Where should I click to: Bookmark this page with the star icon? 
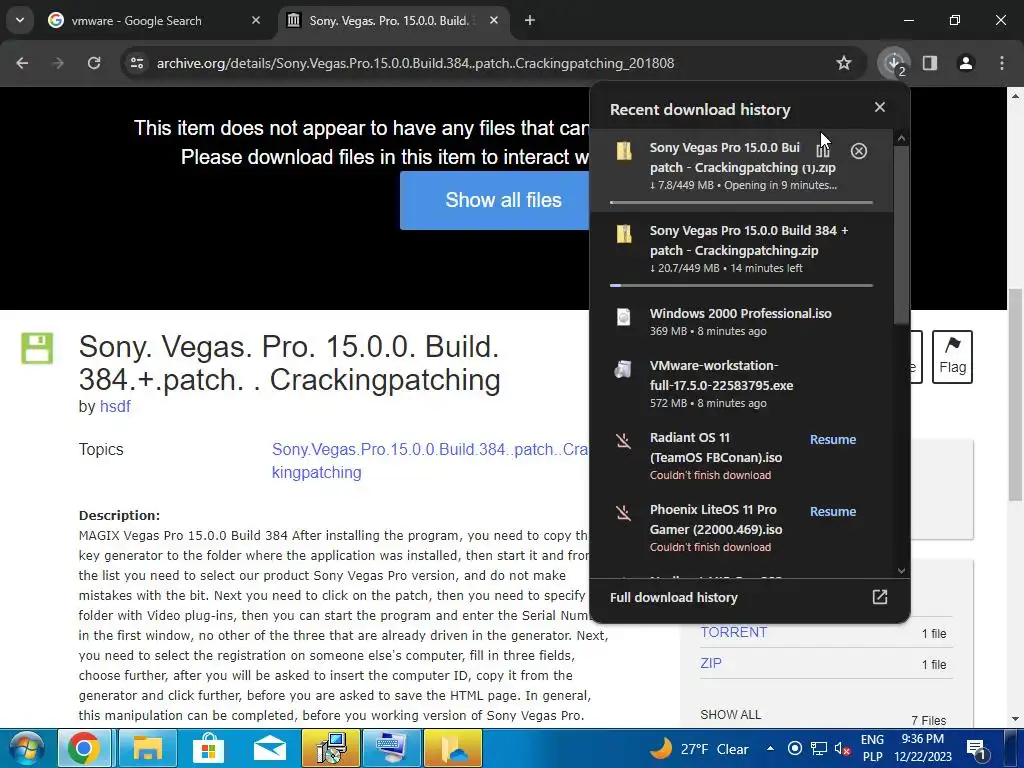(x=844, y=63)
